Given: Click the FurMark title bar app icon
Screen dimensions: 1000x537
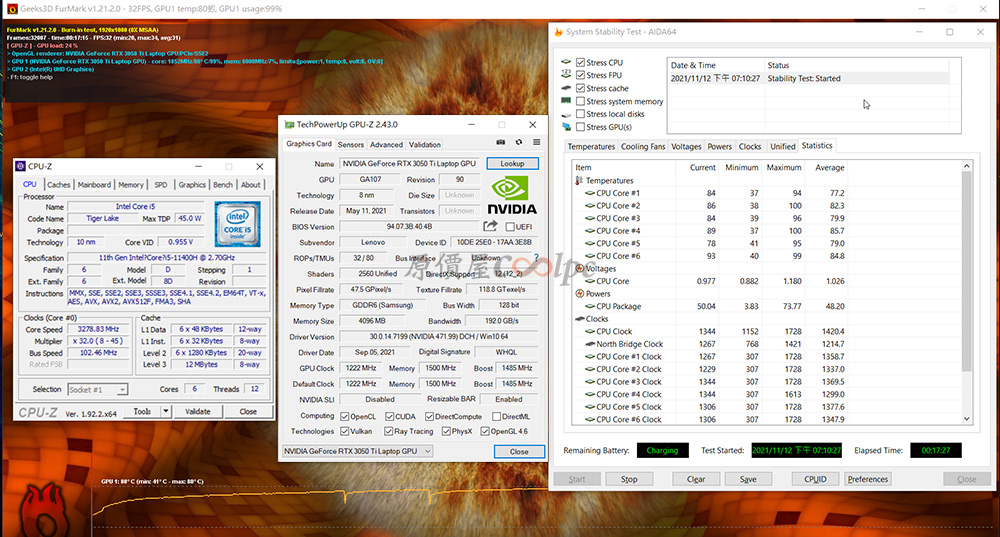Looking at the screenshot, I should 12,9.
